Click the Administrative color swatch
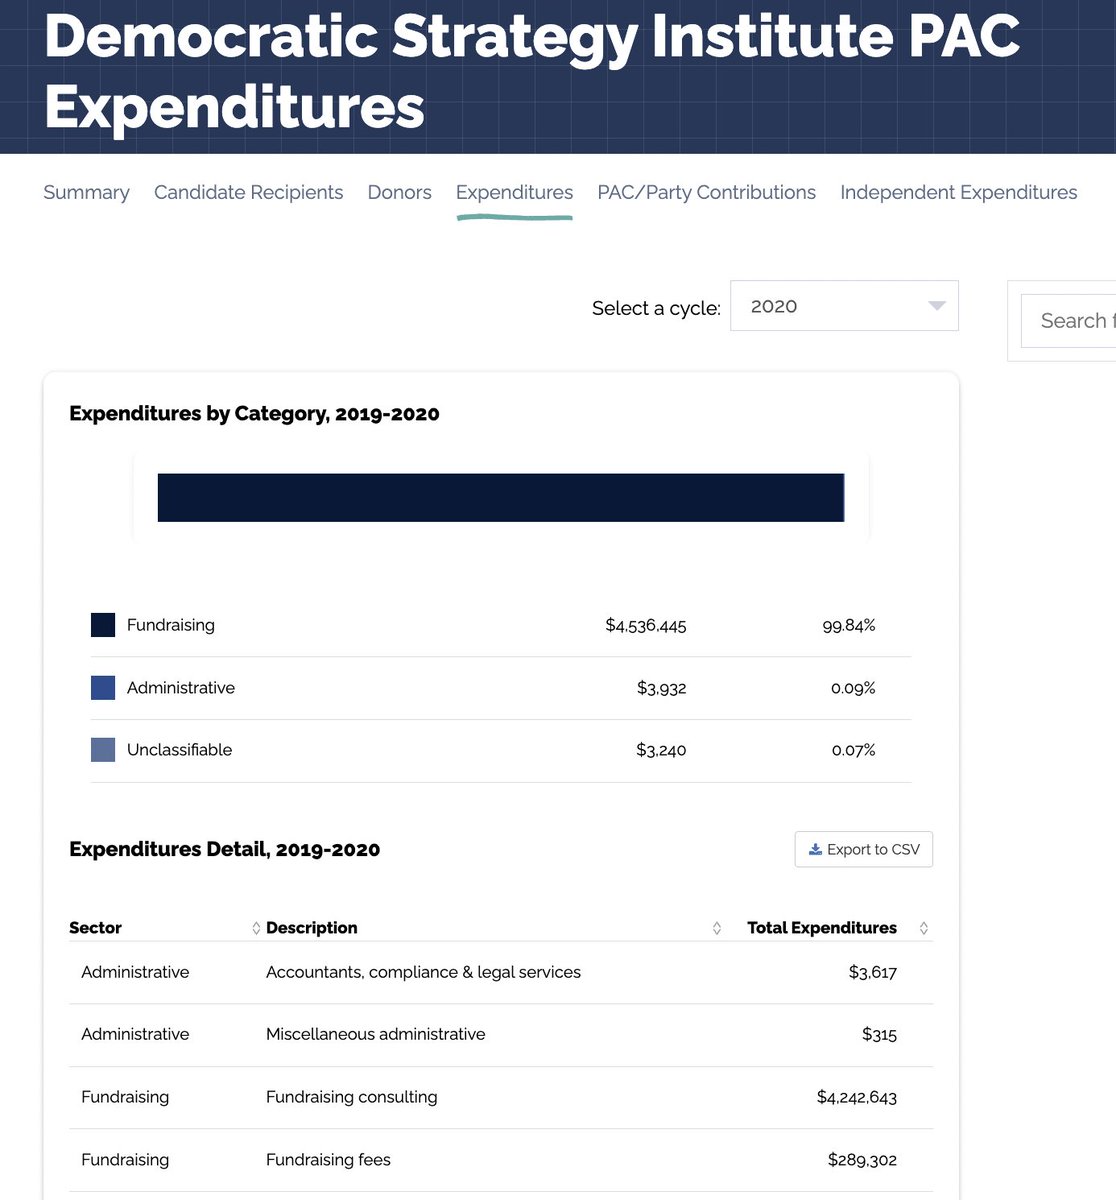 [x=103, y=688]
